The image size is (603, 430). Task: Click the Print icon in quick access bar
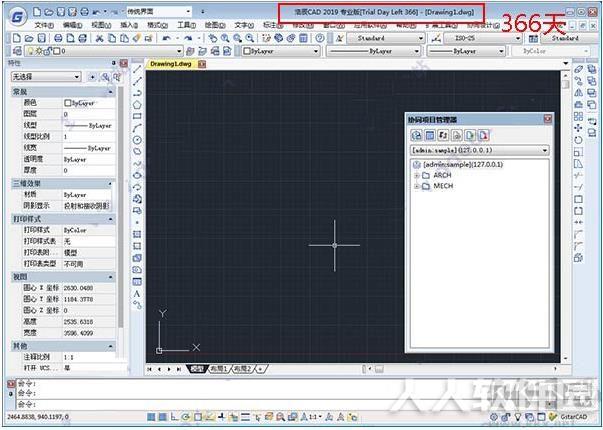pos(85,12)
